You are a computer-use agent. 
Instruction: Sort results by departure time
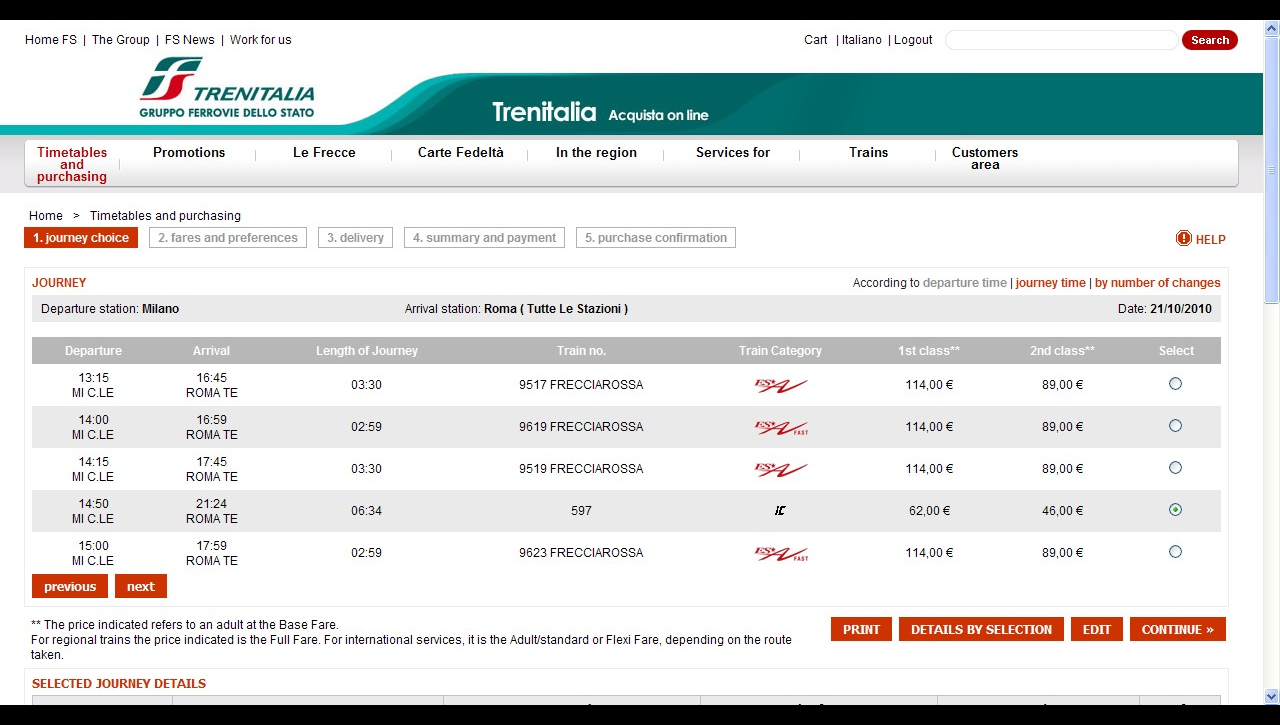click(x=965, y=283)
